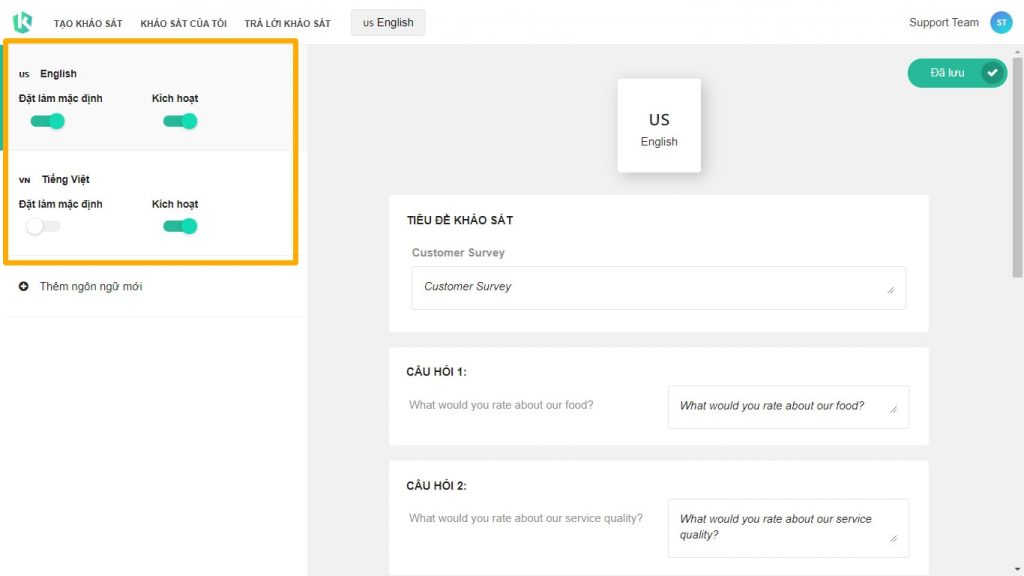Toggle English Kích hoạt switch

tap(180, 121)
